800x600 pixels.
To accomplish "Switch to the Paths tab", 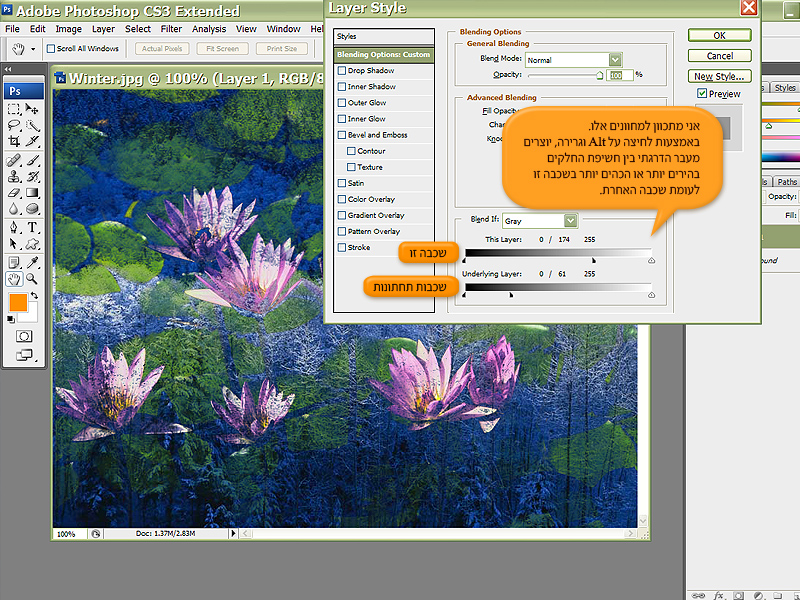I will [787, 182].
